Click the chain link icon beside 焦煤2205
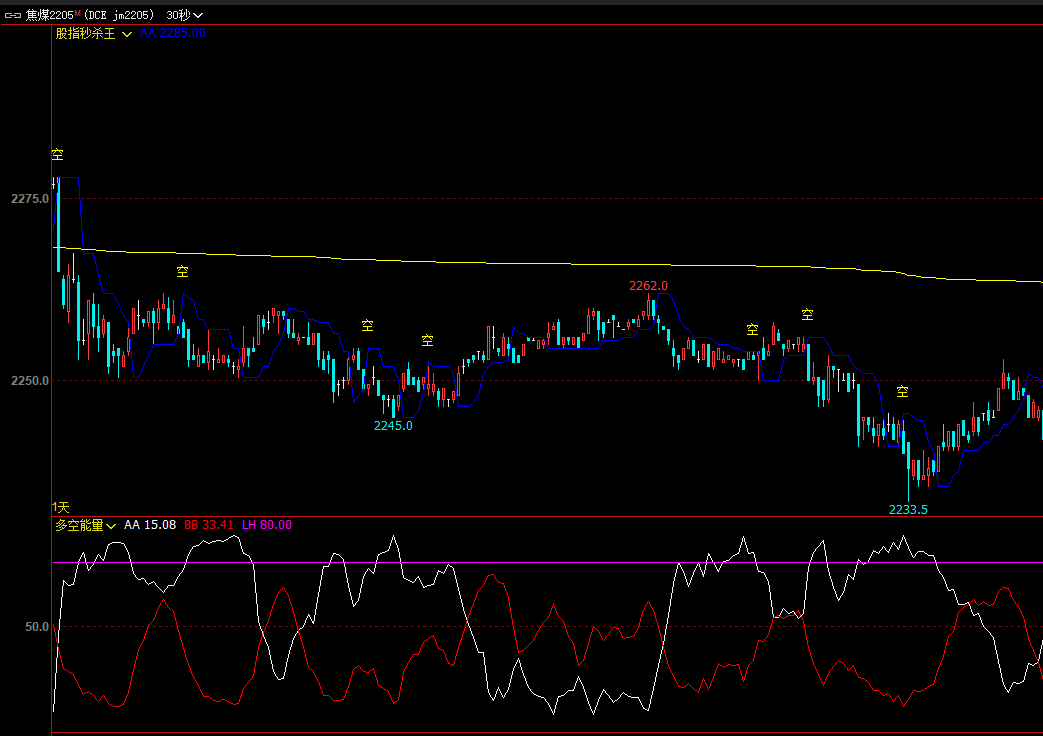 point(13,15)
